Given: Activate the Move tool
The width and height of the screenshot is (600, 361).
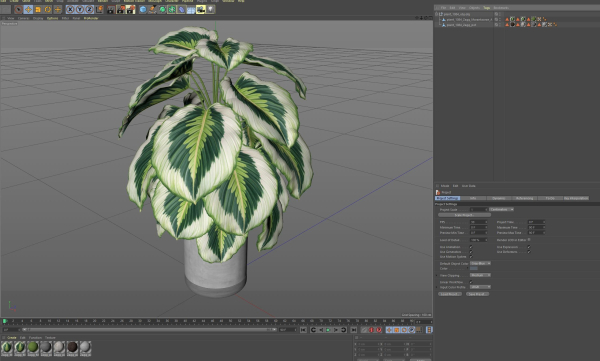Looking at the screenshot, I should [28, 10].
